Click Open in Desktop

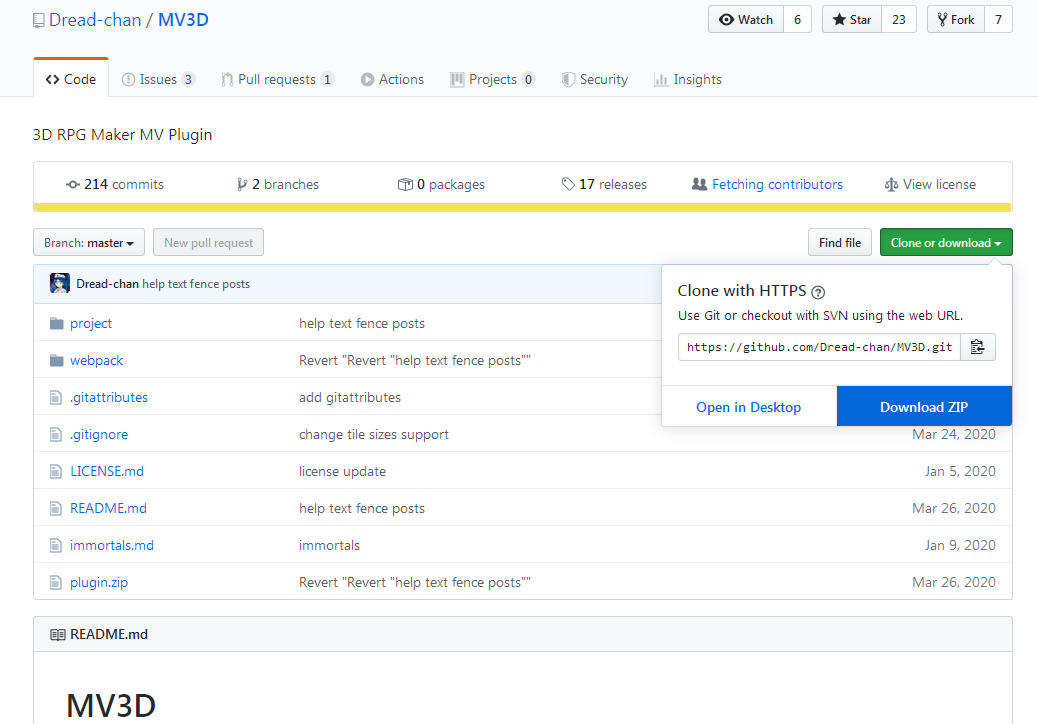tap(749, 406)
